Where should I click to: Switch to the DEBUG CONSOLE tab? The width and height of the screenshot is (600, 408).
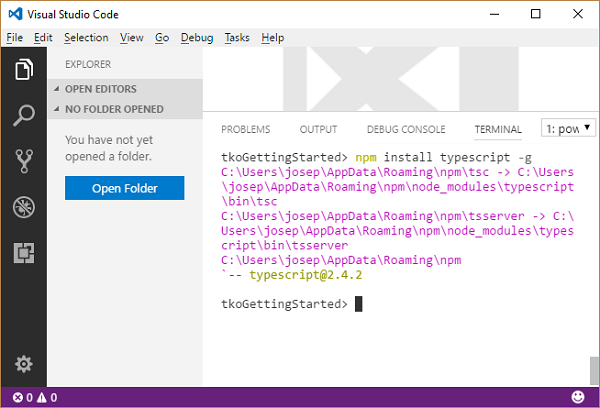406,129
